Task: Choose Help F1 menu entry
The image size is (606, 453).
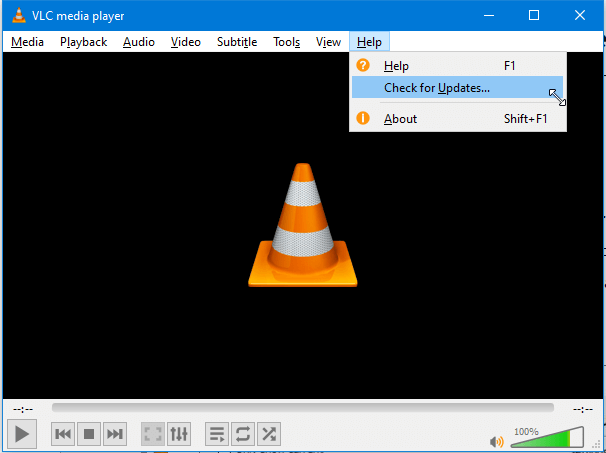Action: (458, 66)
